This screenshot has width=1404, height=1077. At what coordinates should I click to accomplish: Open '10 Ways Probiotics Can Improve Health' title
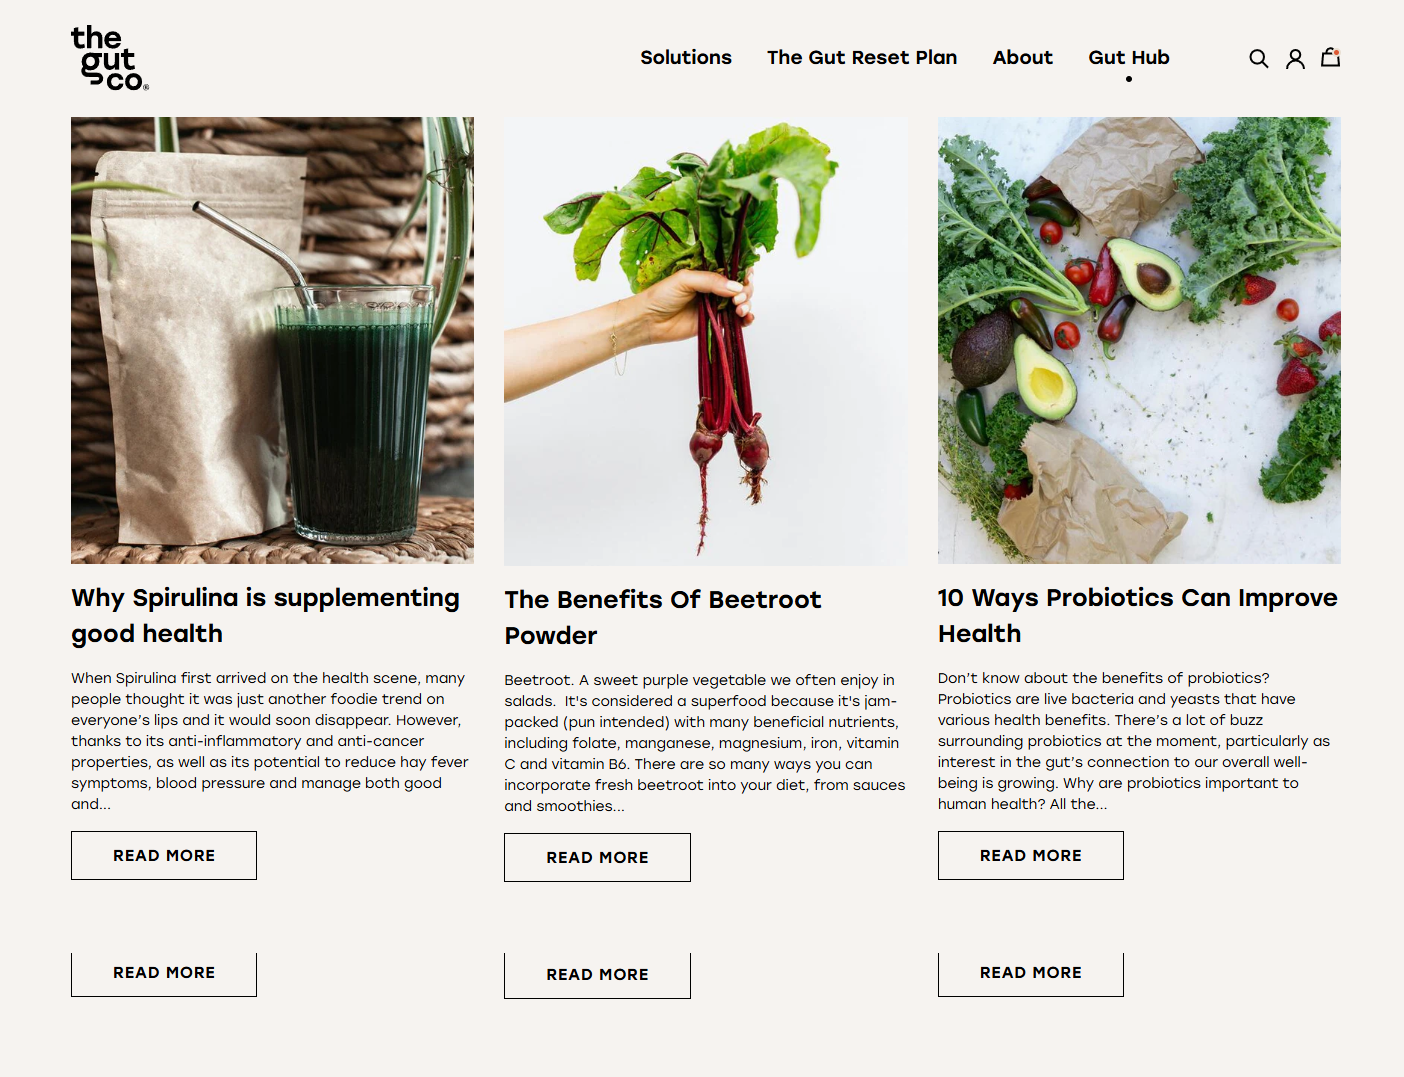tap(1138, 615)
